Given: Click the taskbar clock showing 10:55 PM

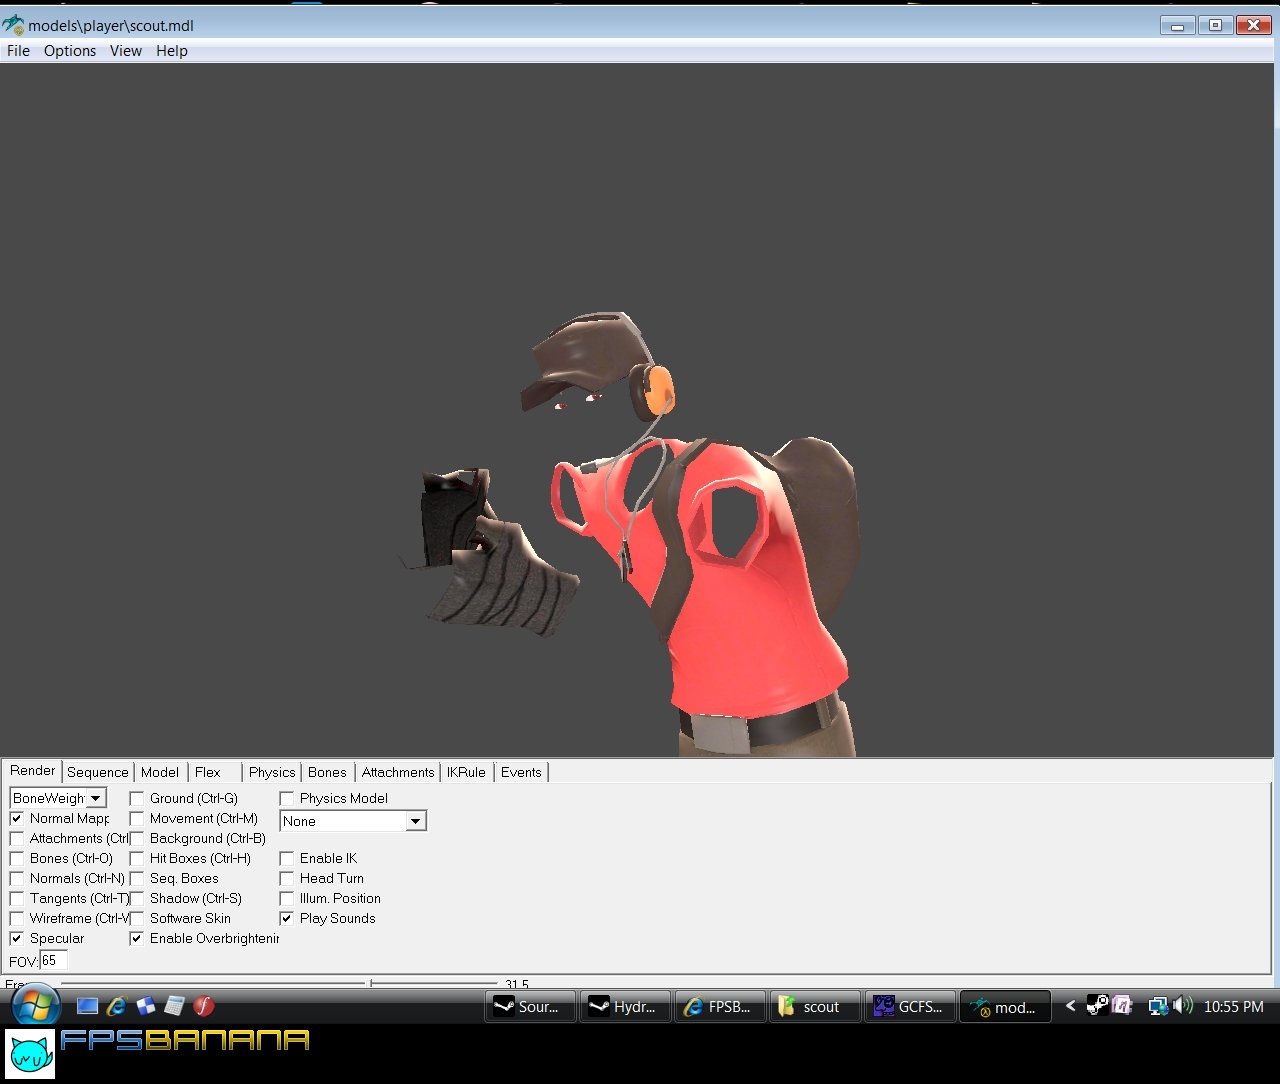Looking at the screenshot, I should click(x=1234, y=1007).
